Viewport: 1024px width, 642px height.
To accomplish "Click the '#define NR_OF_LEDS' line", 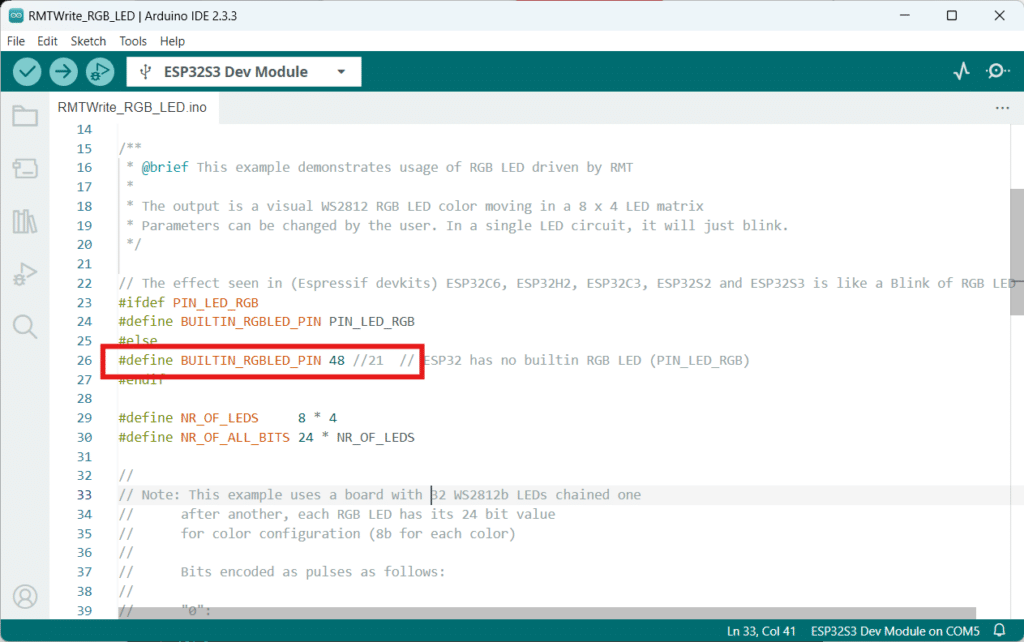I will 227,418.
